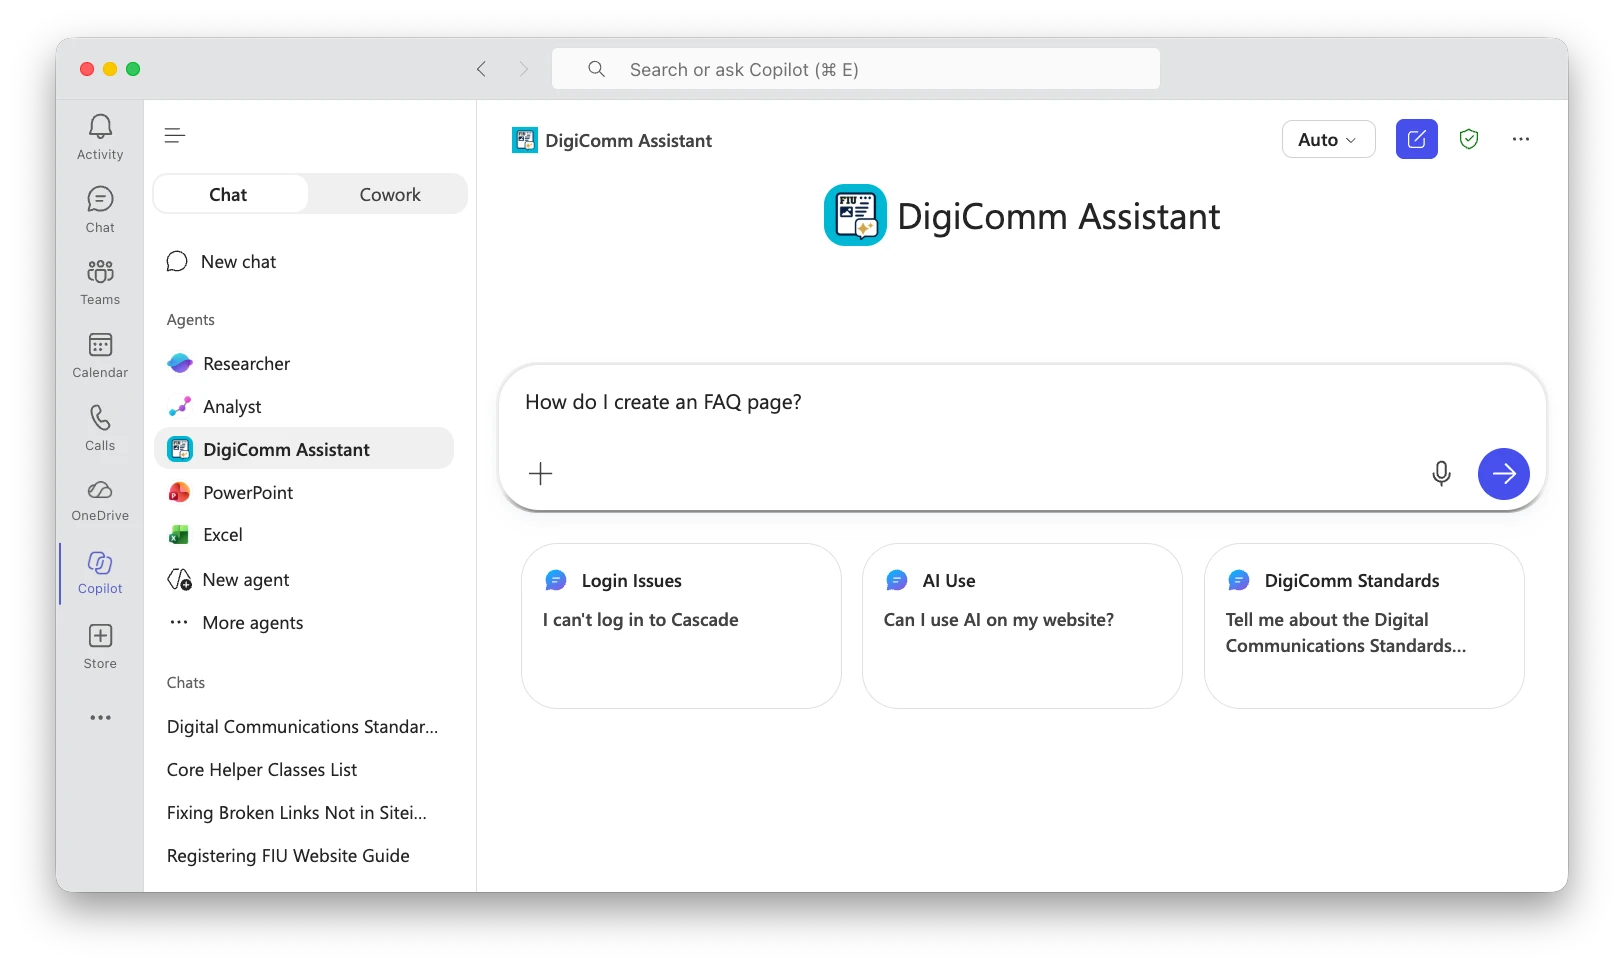This screenshot has height=966, width=1624.
Task: Create a New agent
Action: [x=304, y=580]
